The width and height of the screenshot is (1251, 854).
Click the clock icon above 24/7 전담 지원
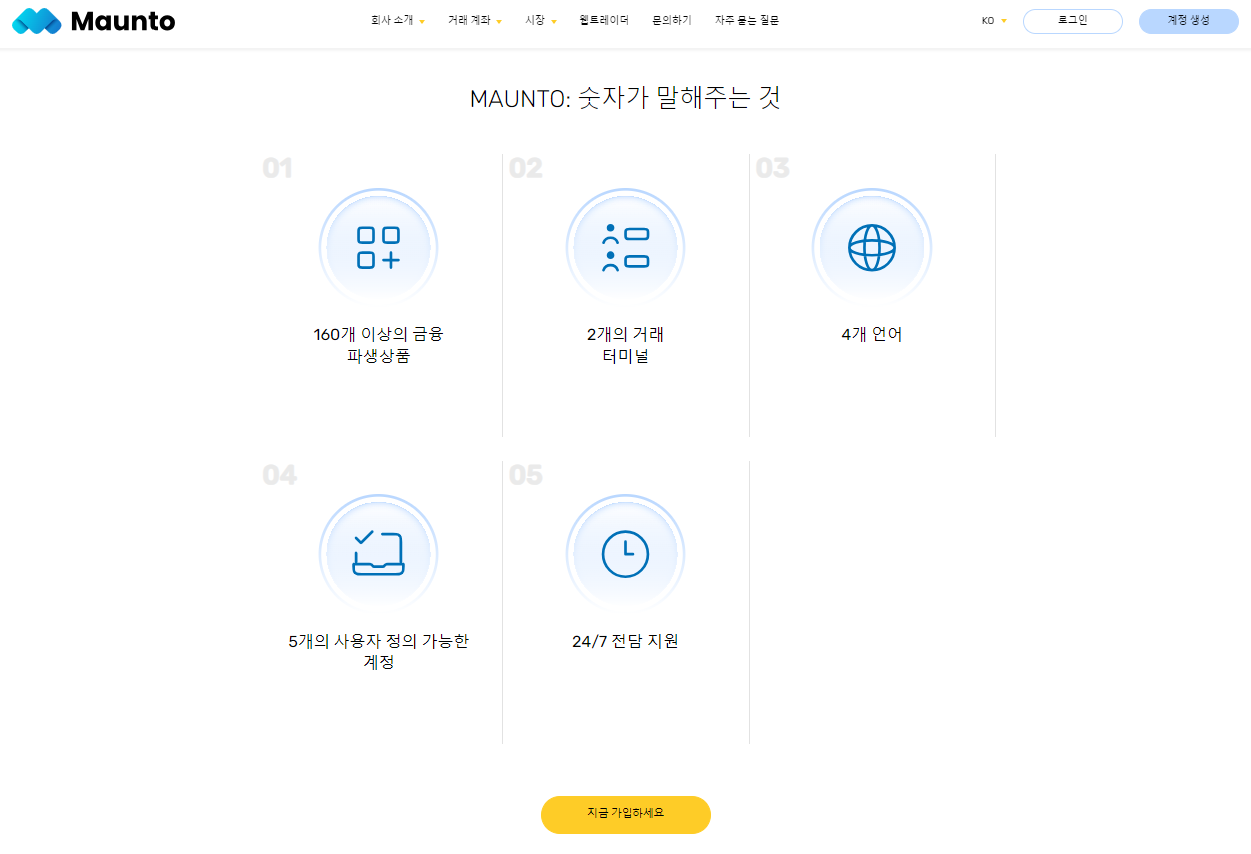pos(625,554)
